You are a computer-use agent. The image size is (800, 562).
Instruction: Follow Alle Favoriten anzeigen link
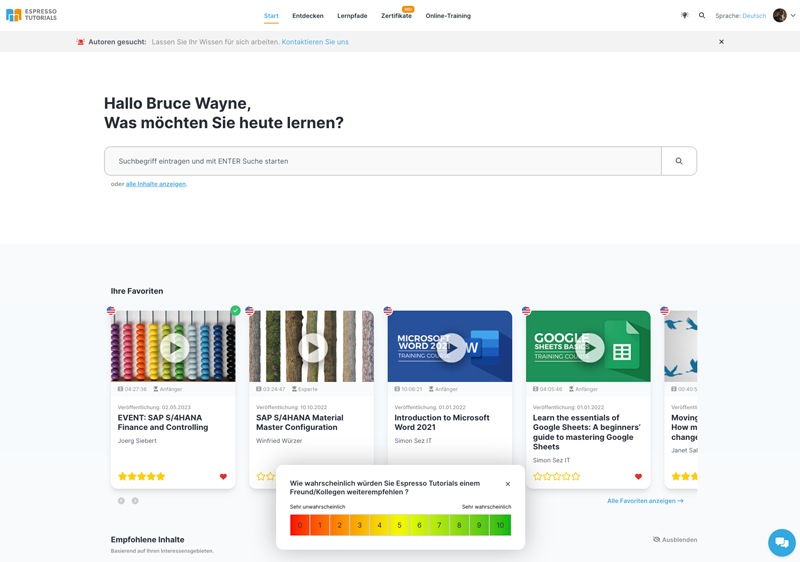645,501
